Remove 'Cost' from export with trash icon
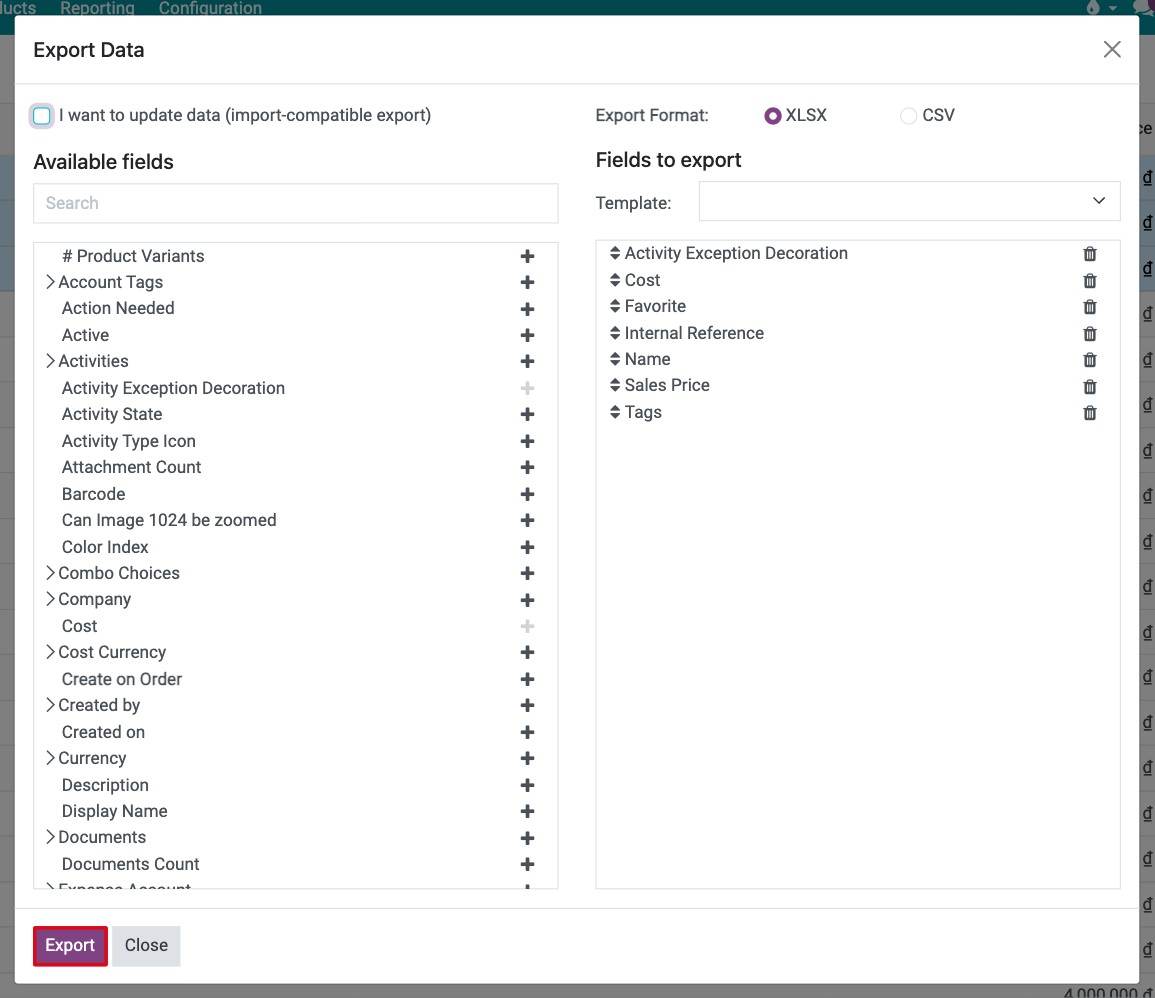1155x998 pixels. tap(1089, 281)
